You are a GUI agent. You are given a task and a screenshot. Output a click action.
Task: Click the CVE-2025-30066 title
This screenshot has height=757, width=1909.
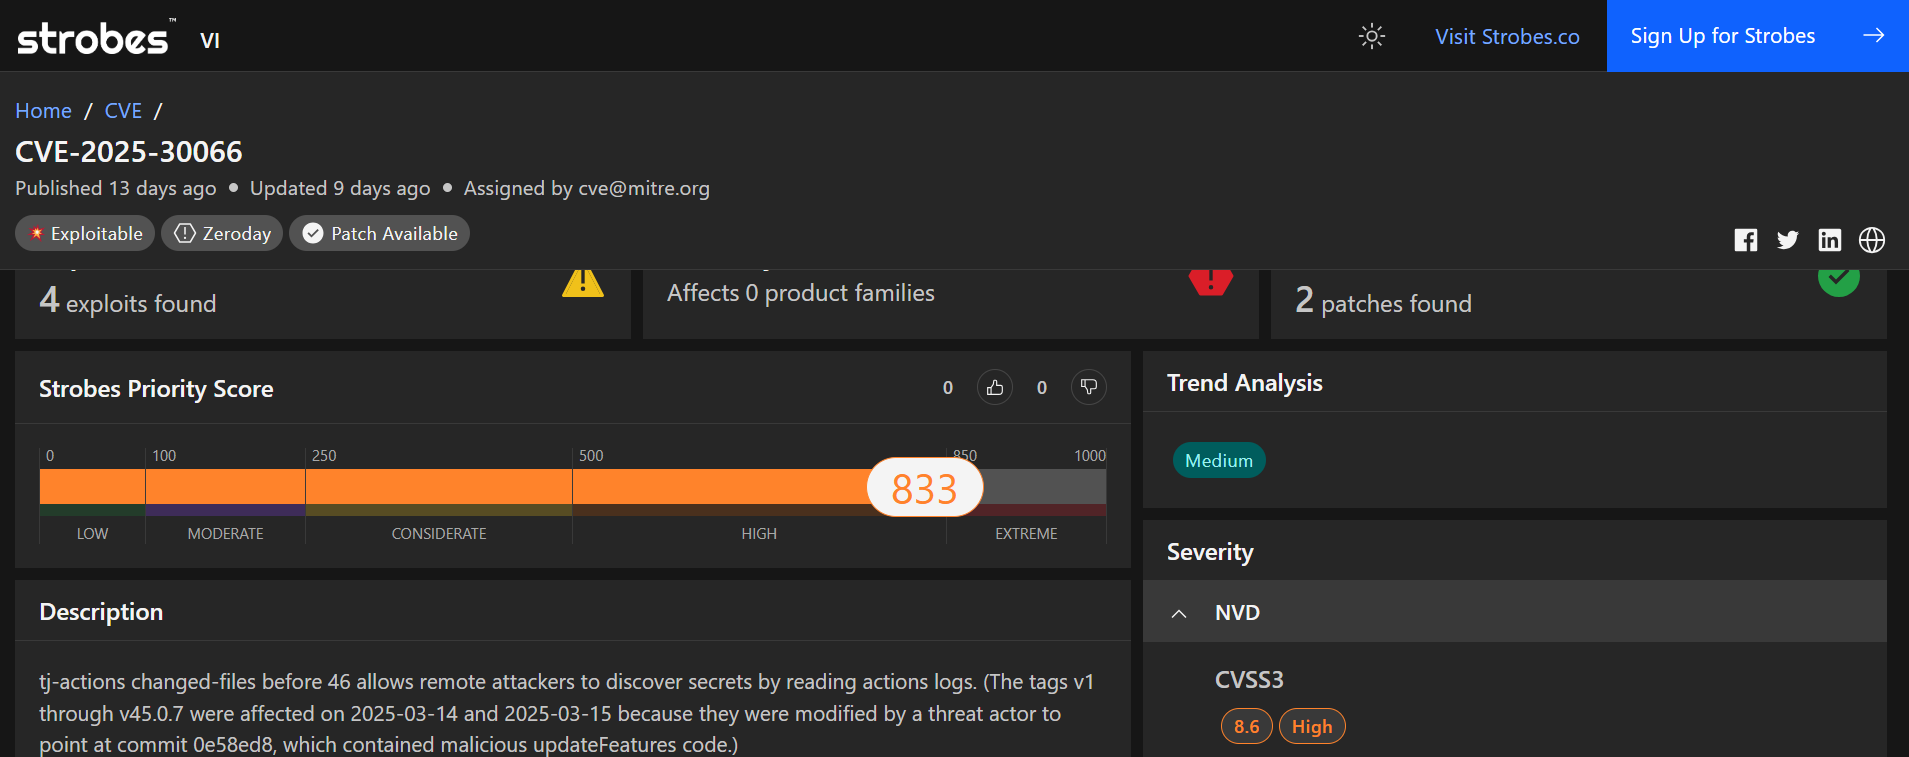point(129,152)
